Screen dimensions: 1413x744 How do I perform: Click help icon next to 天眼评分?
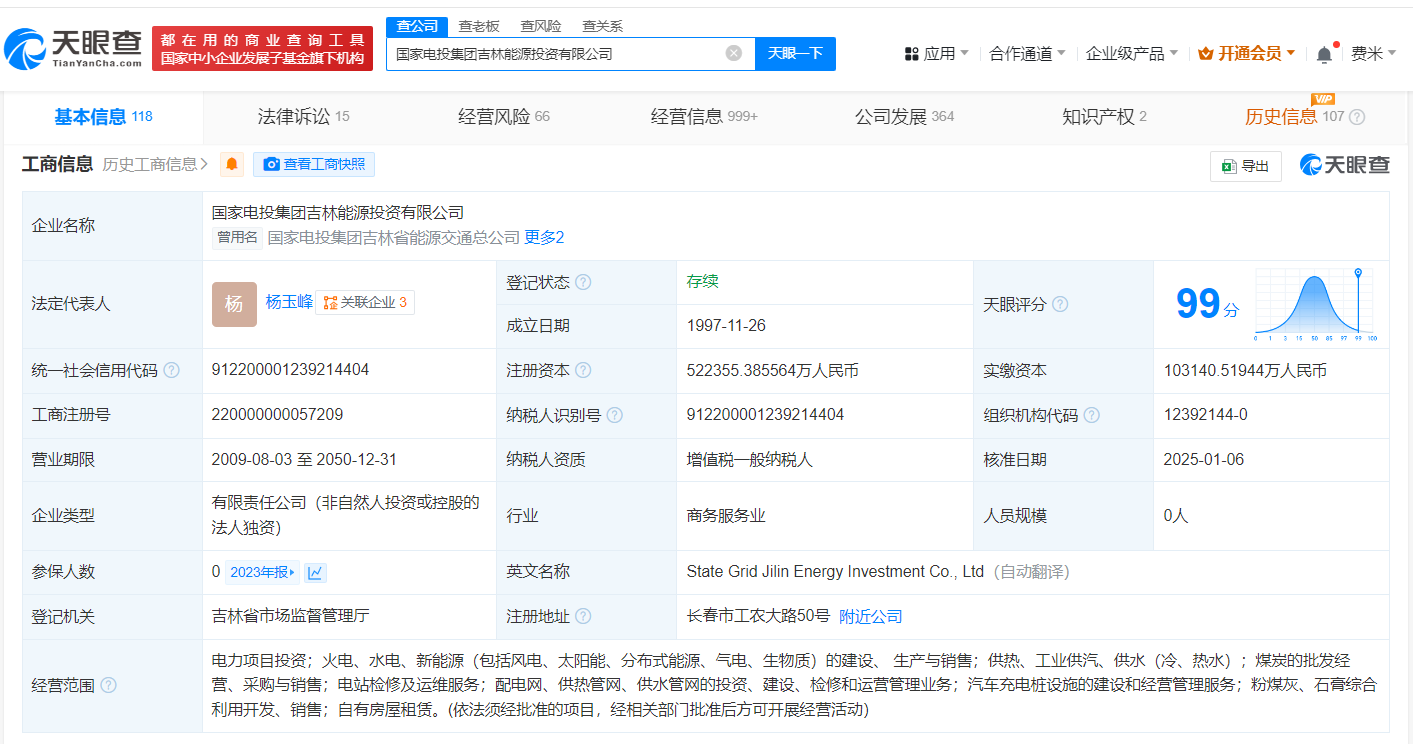pyautogui.click(x=1060, y=304)
